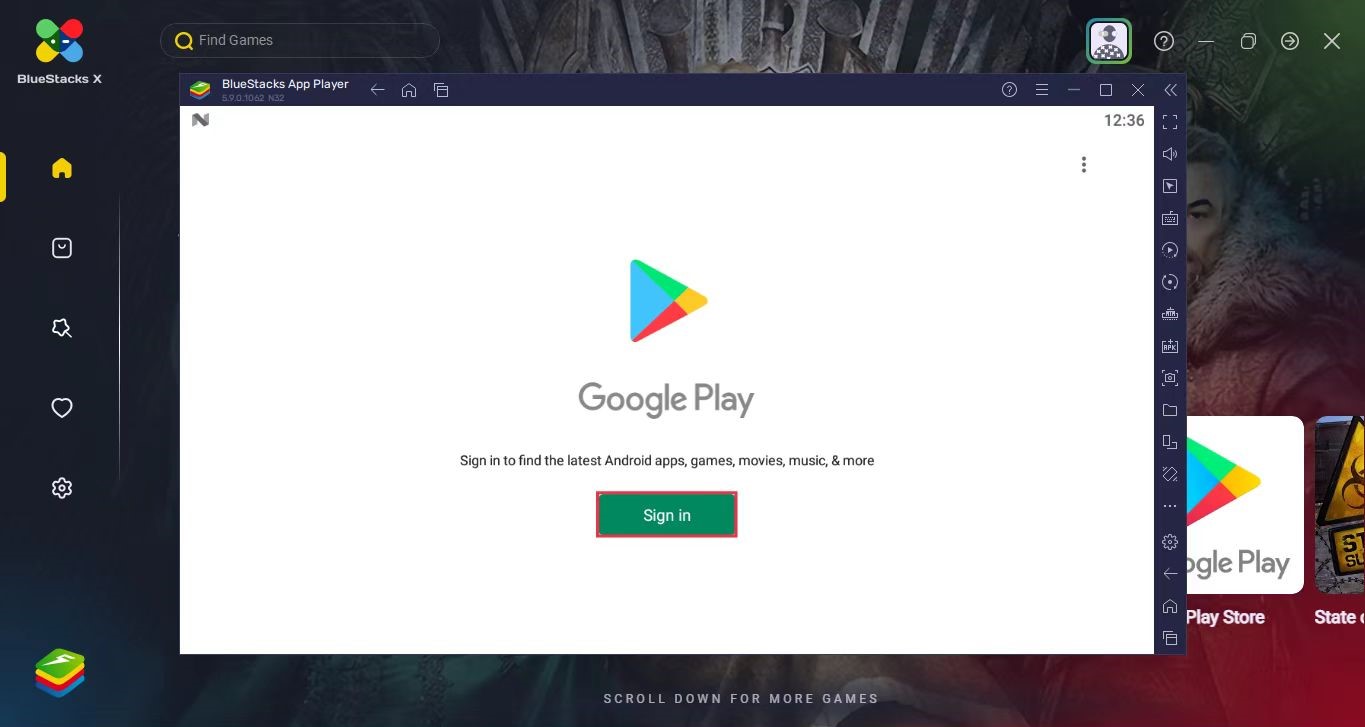Collapse the App Player side toolbar

pyautogui.click(x=1170, y=90)
